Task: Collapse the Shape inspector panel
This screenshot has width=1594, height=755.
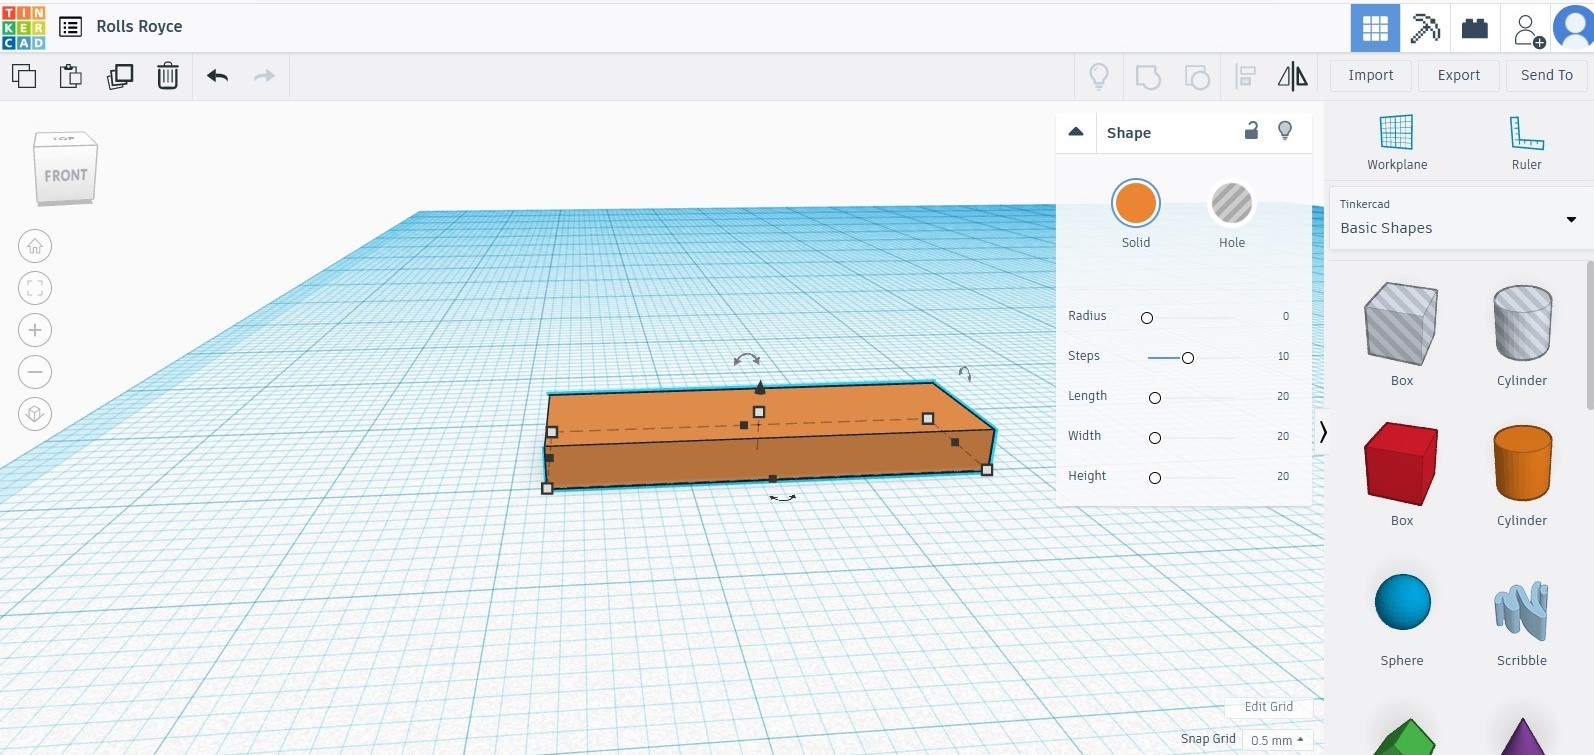Action: 1076,132
